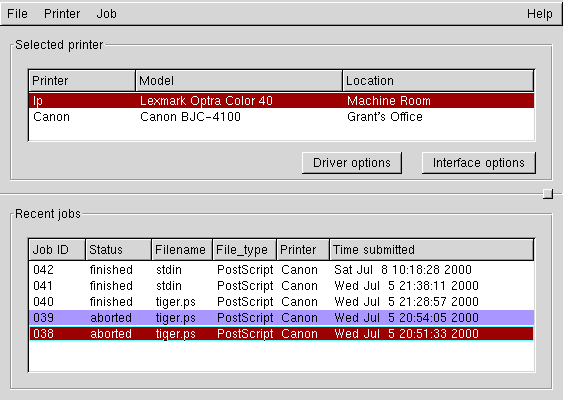Click the pane divider sash handle
The image size is (563, 400).
pyautogui.click(x=548, y=194)
